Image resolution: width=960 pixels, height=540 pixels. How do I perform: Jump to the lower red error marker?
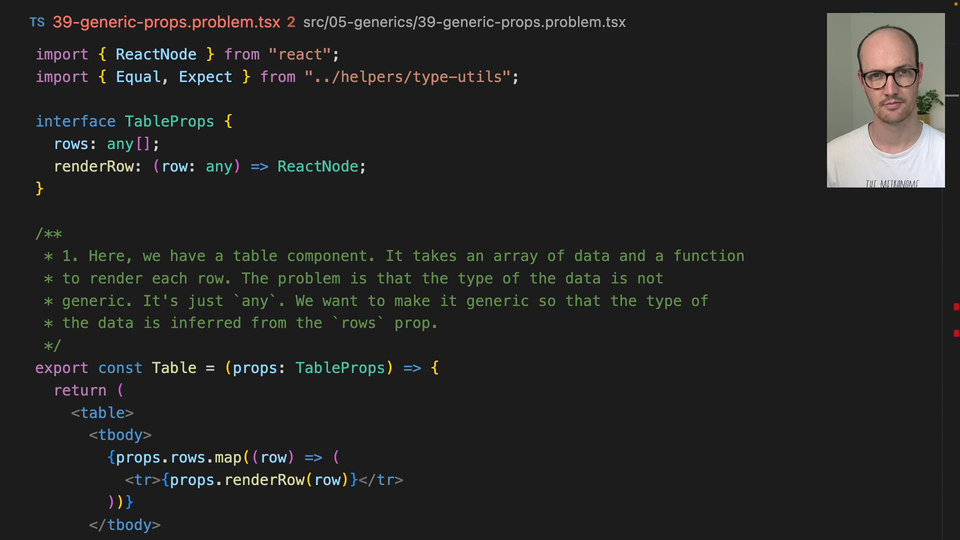(956, 331)
